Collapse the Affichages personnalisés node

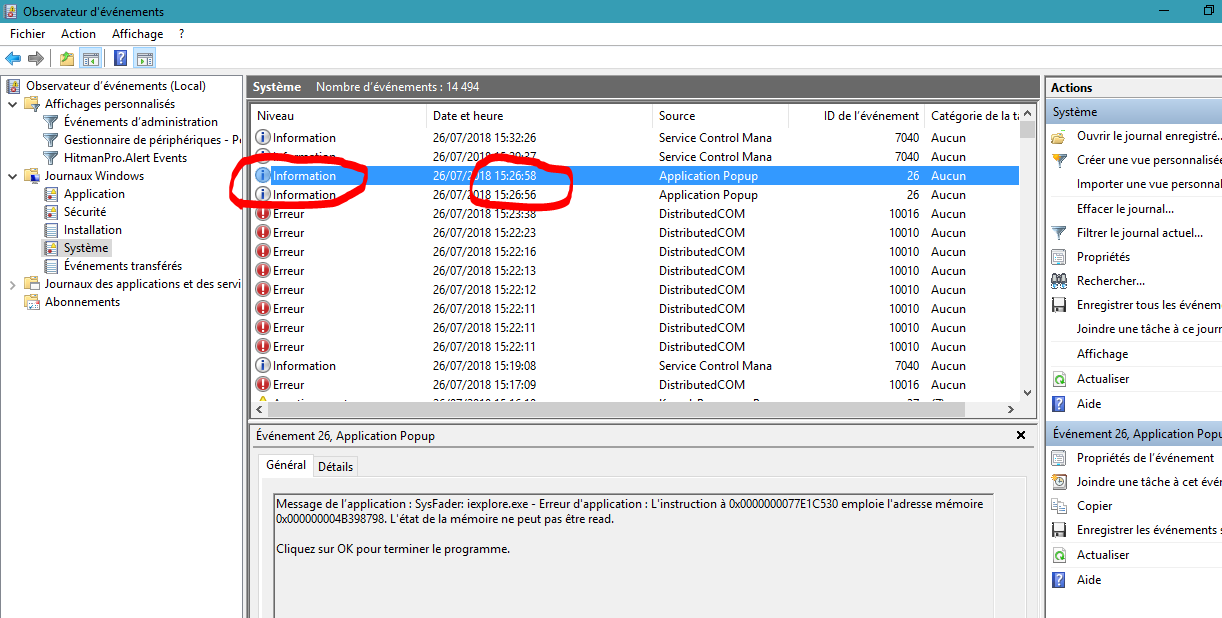click(12, 104)
